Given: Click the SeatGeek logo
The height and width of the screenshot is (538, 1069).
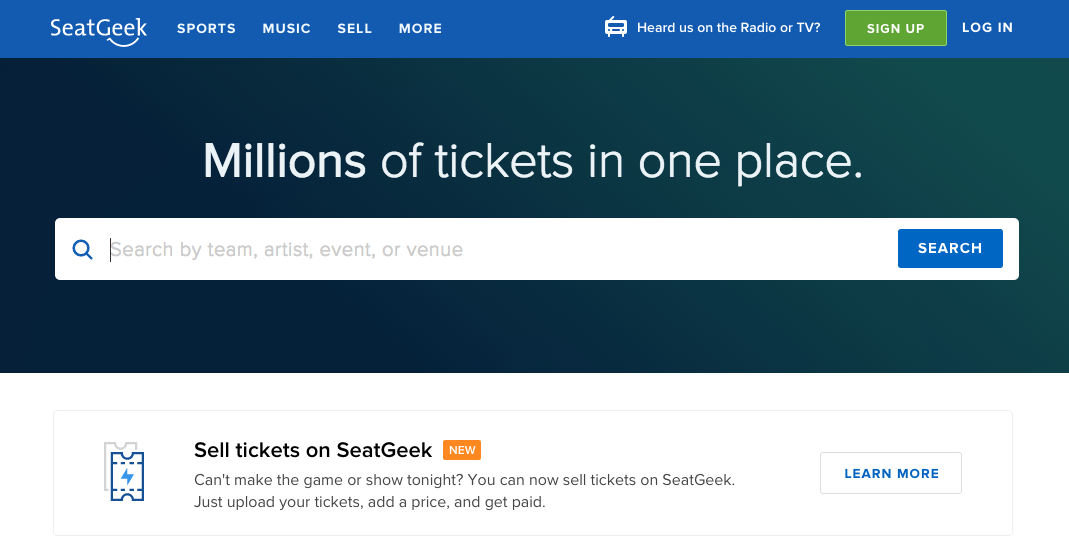Looking at the screenshot, I should (x=98, y=29).
